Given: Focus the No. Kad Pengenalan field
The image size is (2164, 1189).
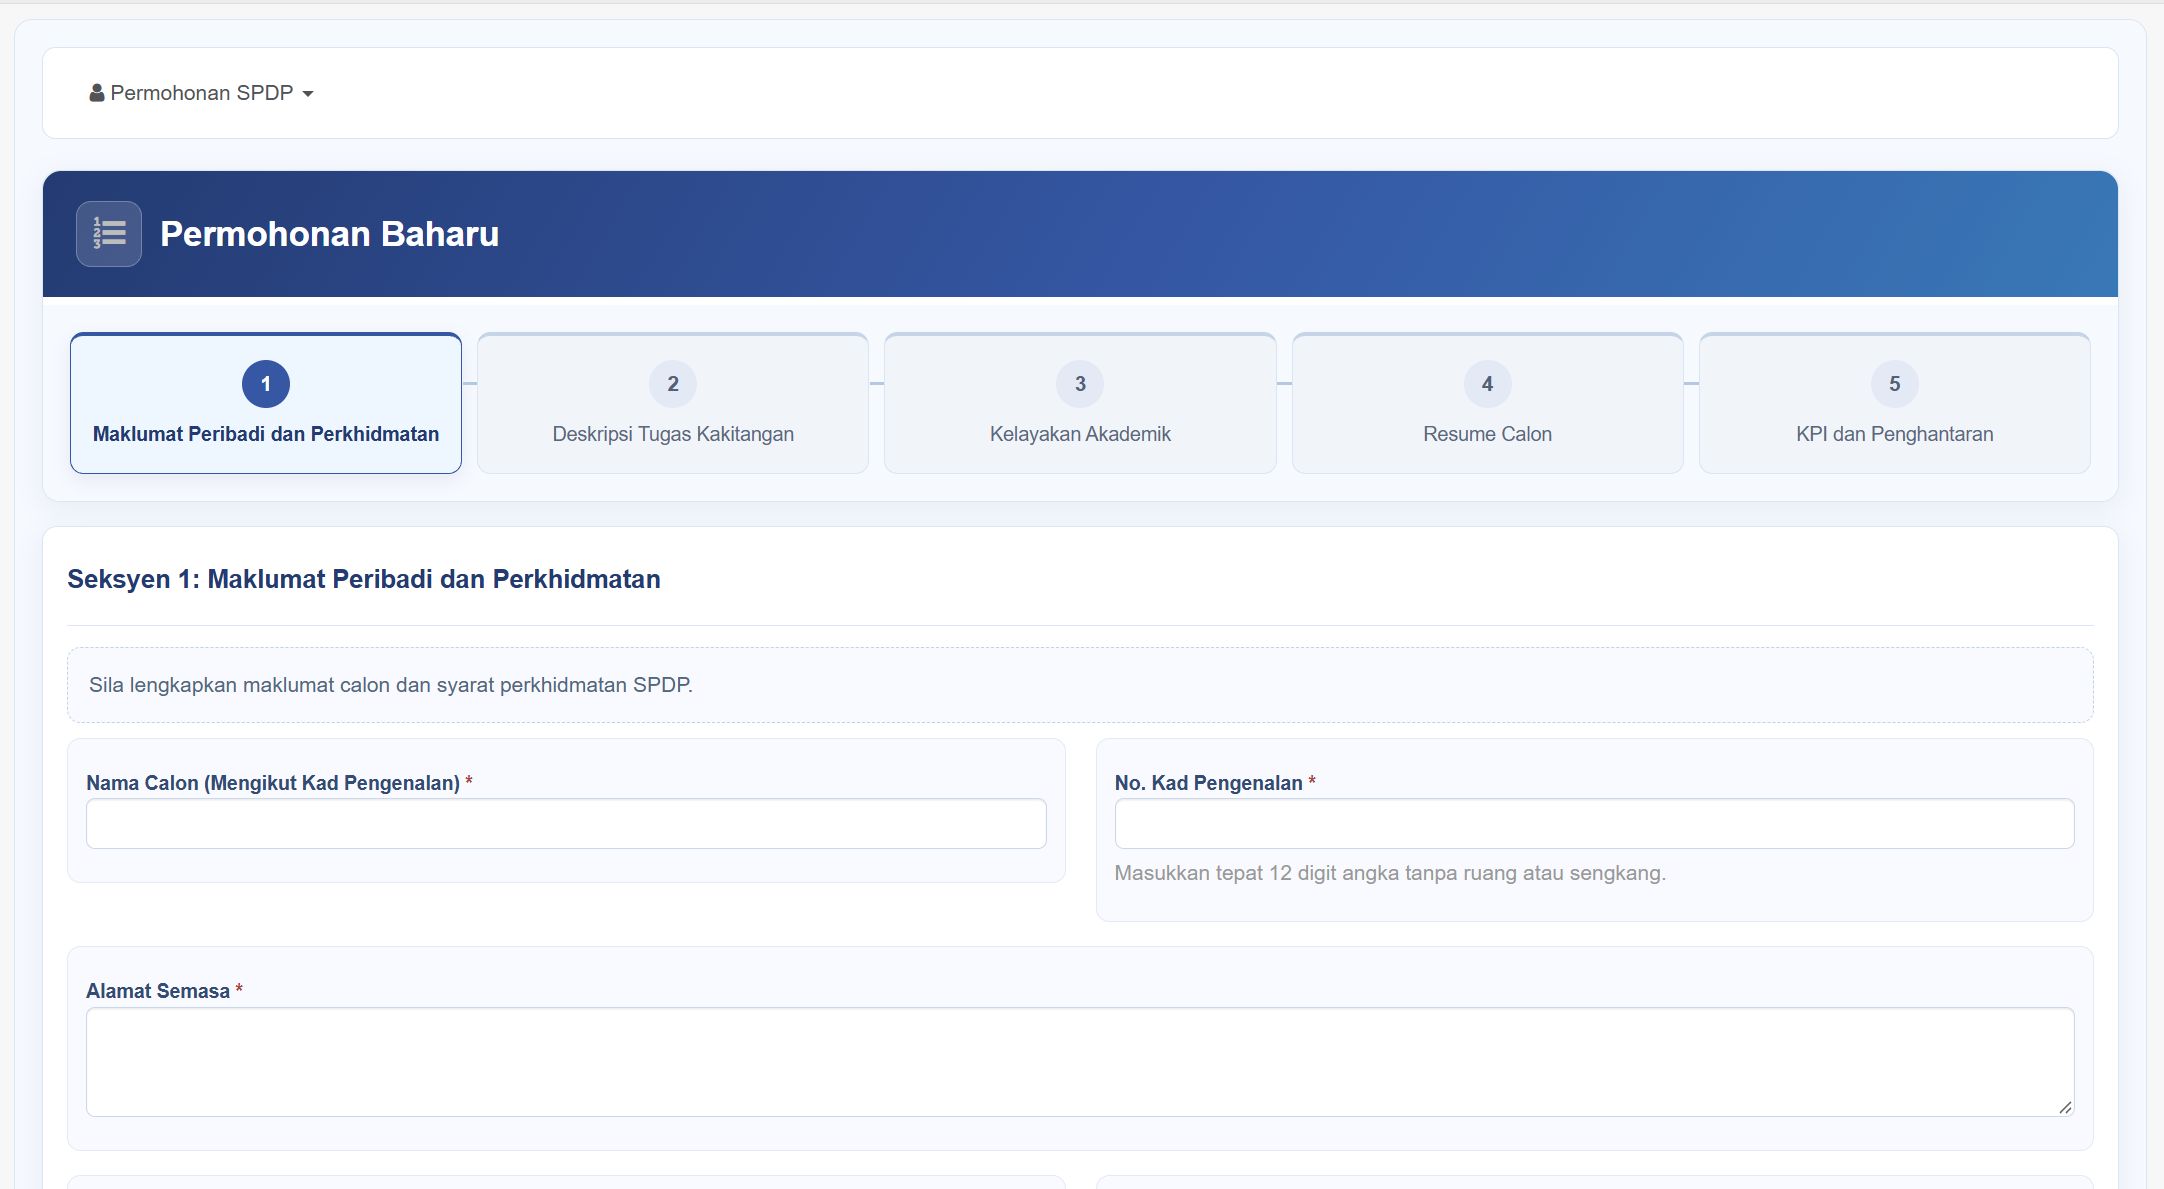Looking at the screenshot, I should (1595, 824).
